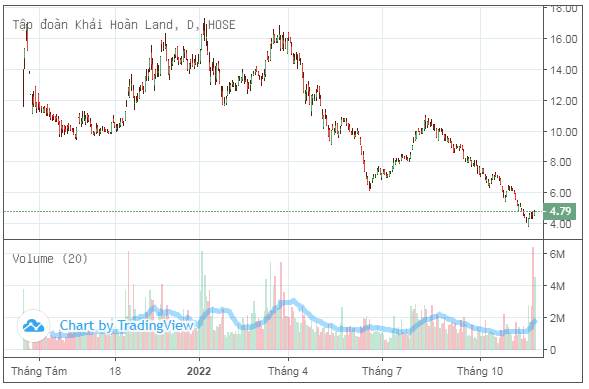Click the tallest red volume bar near 6M

[x=533, y=299]
